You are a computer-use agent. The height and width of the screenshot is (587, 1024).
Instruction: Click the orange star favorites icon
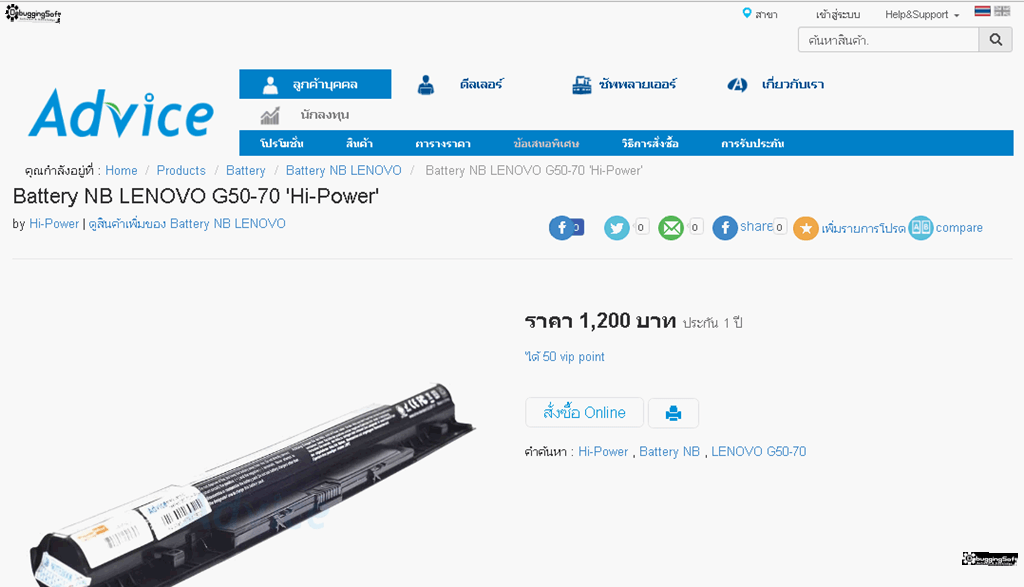click(805, 228)
